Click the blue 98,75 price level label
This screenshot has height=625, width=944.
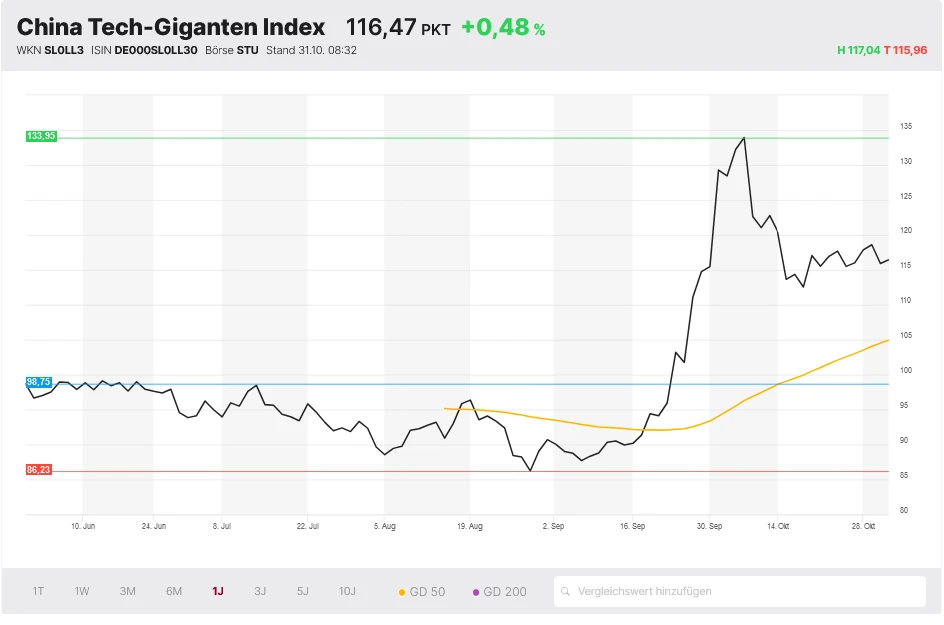(x=41, y=382)
